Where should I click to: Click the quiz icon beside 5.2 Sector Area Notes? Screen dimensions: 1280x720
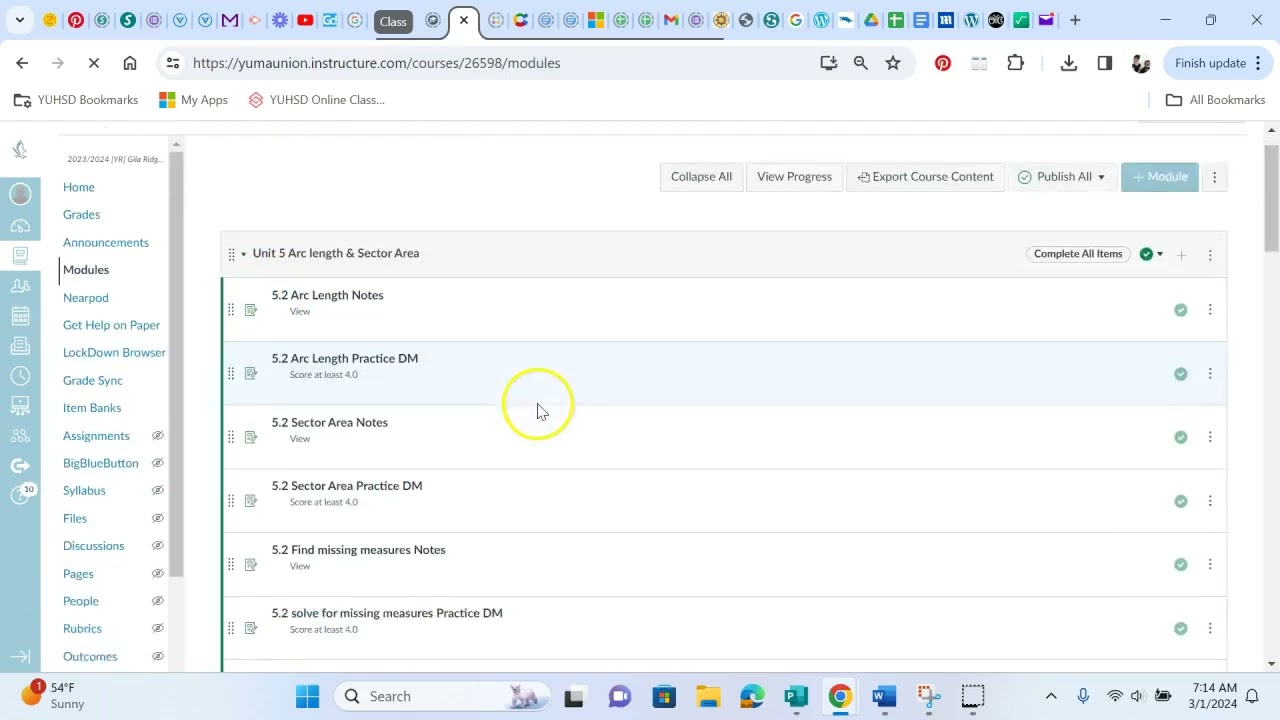(251, 437)
